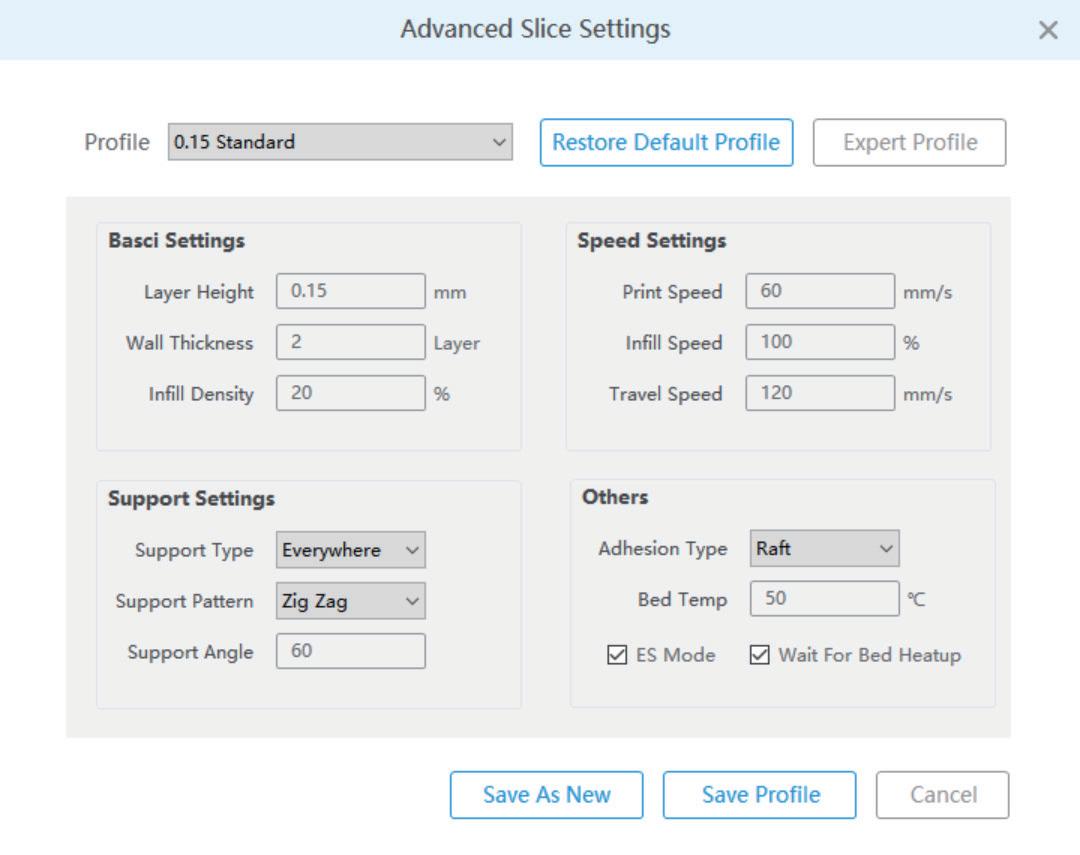Click the Travel Speed text box
1080x855 pixels.
tap(820, 393)
